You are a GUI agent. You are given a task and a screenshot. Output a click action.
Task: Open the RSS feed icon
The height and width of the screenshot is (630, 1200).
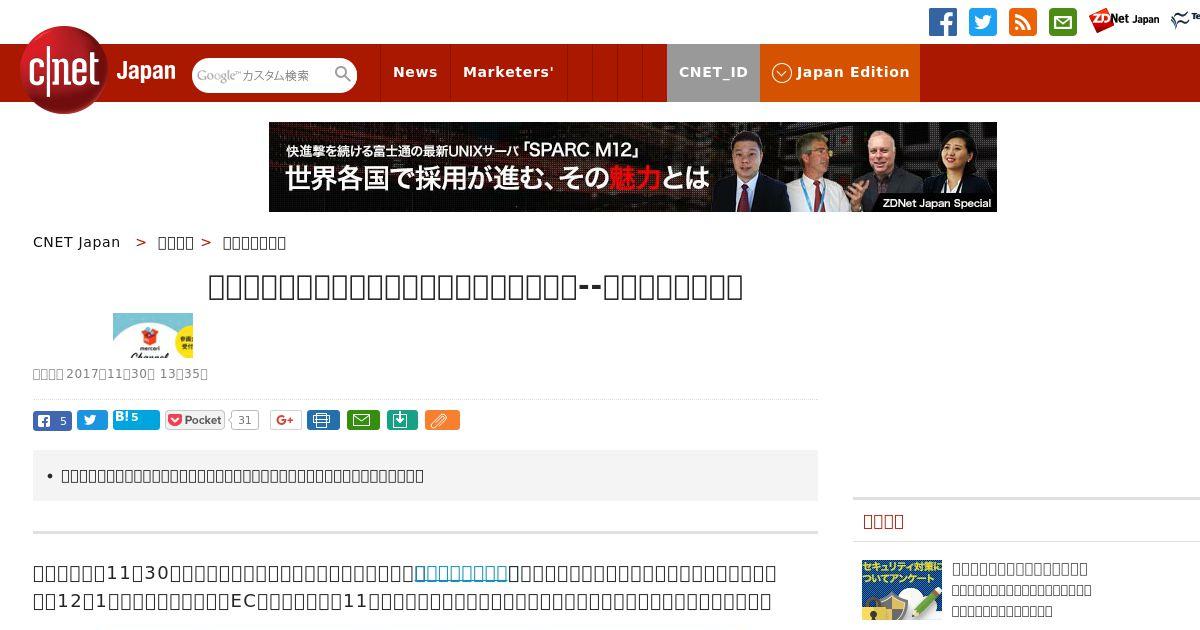[1023, 22]
